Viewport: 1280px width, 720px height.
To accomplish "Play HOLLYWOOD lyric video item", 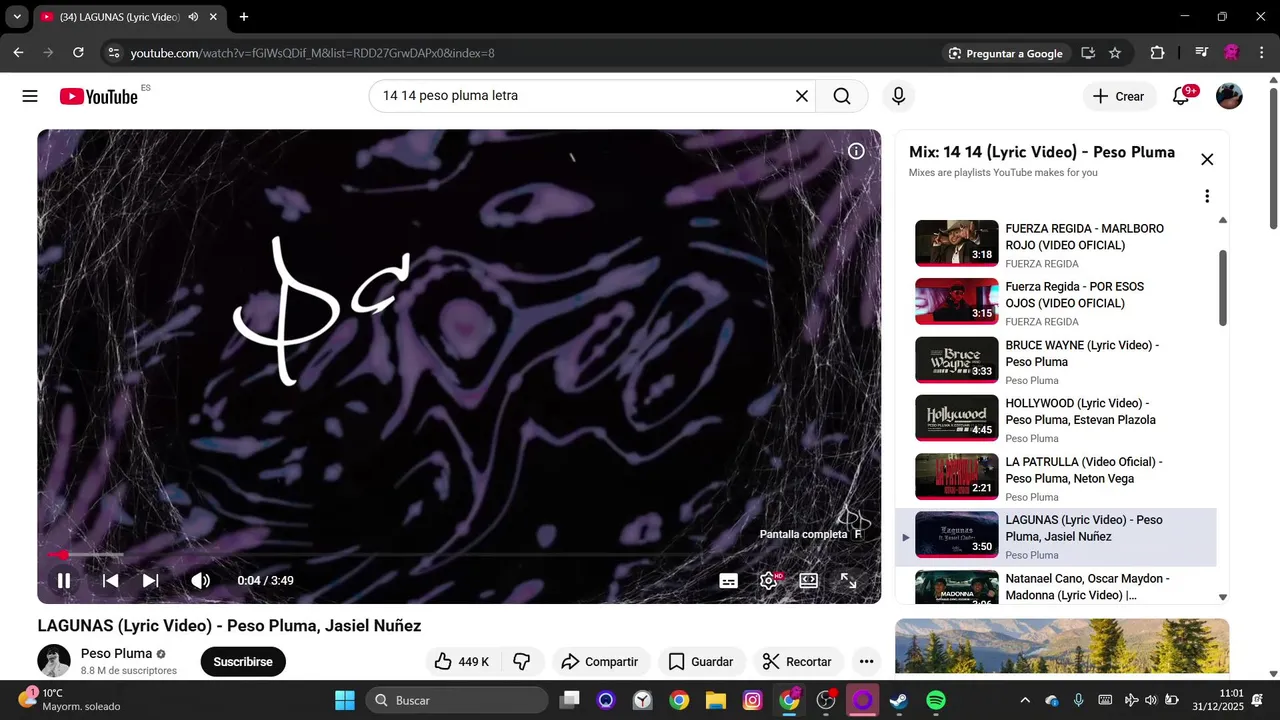I will point(1055,419).
